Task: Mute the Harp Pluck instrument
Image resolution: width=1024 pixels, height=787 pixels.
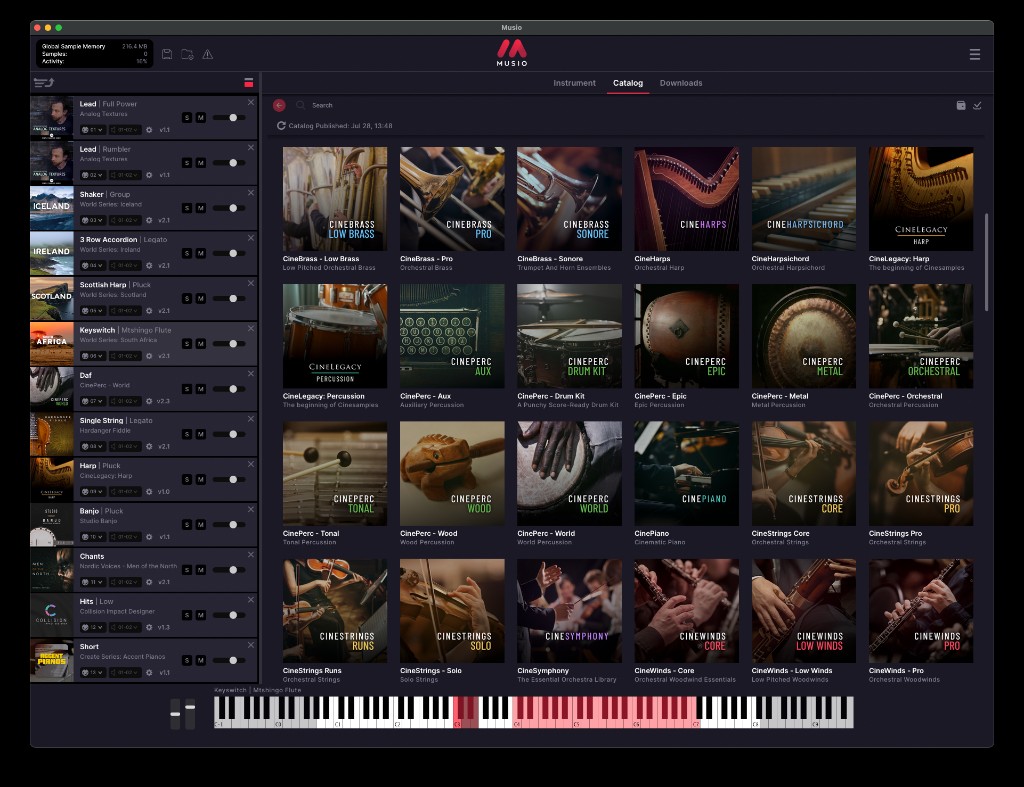Action: tap(200, 479)
